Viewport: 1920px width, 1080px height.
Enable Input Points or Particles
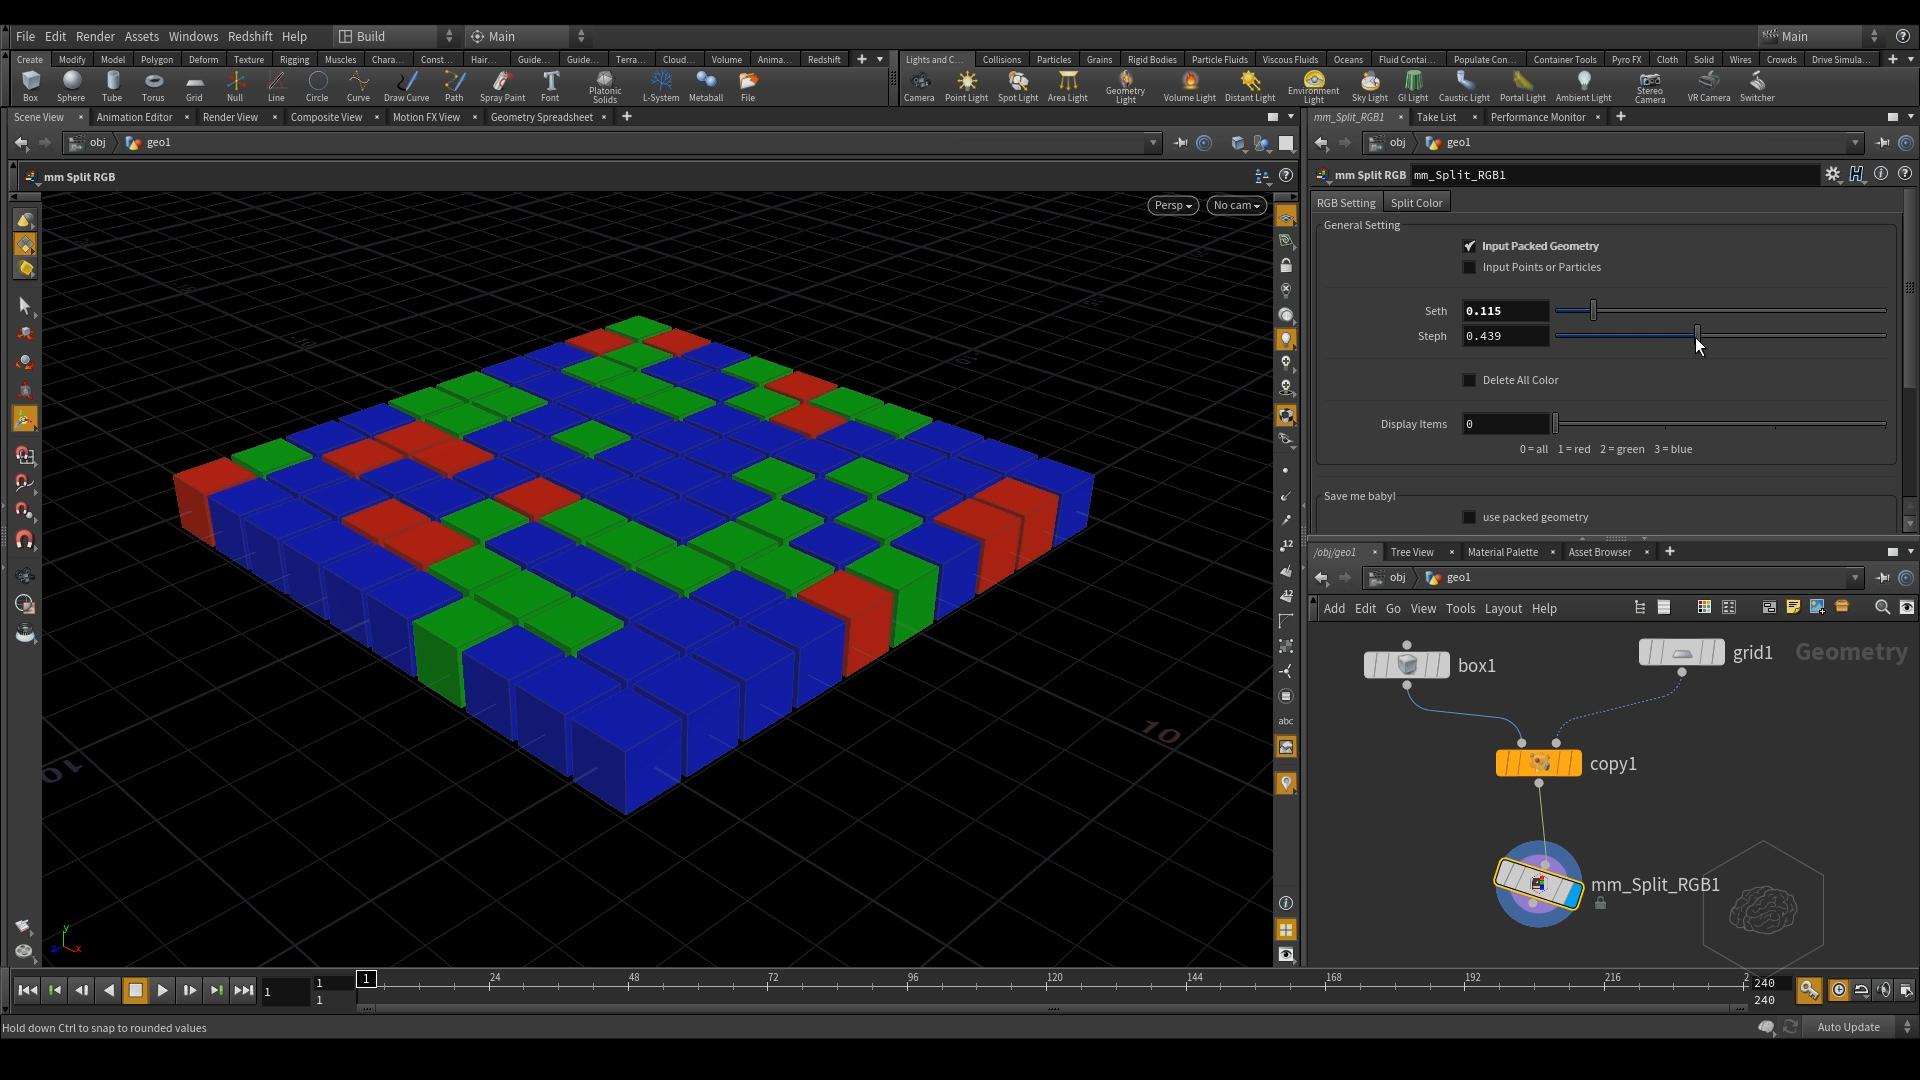(x=1469, y=267)
